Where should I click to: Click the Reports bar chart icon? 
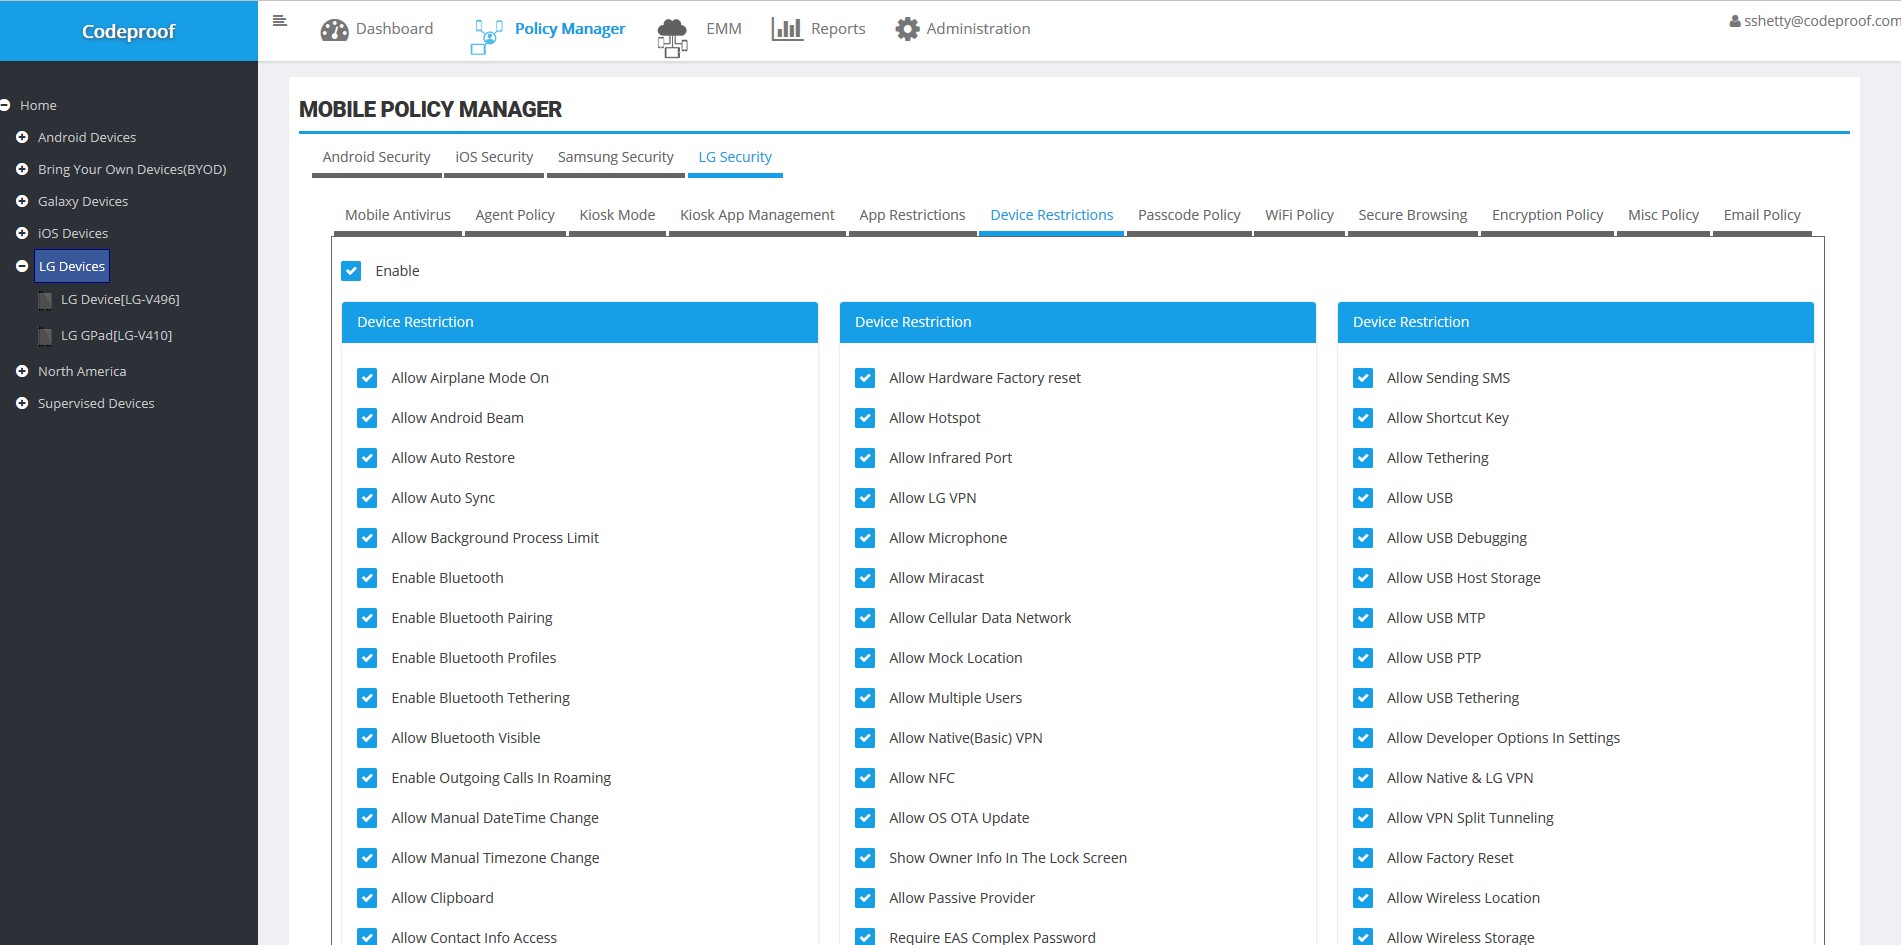pyautogui.click(x=787, y=29)
